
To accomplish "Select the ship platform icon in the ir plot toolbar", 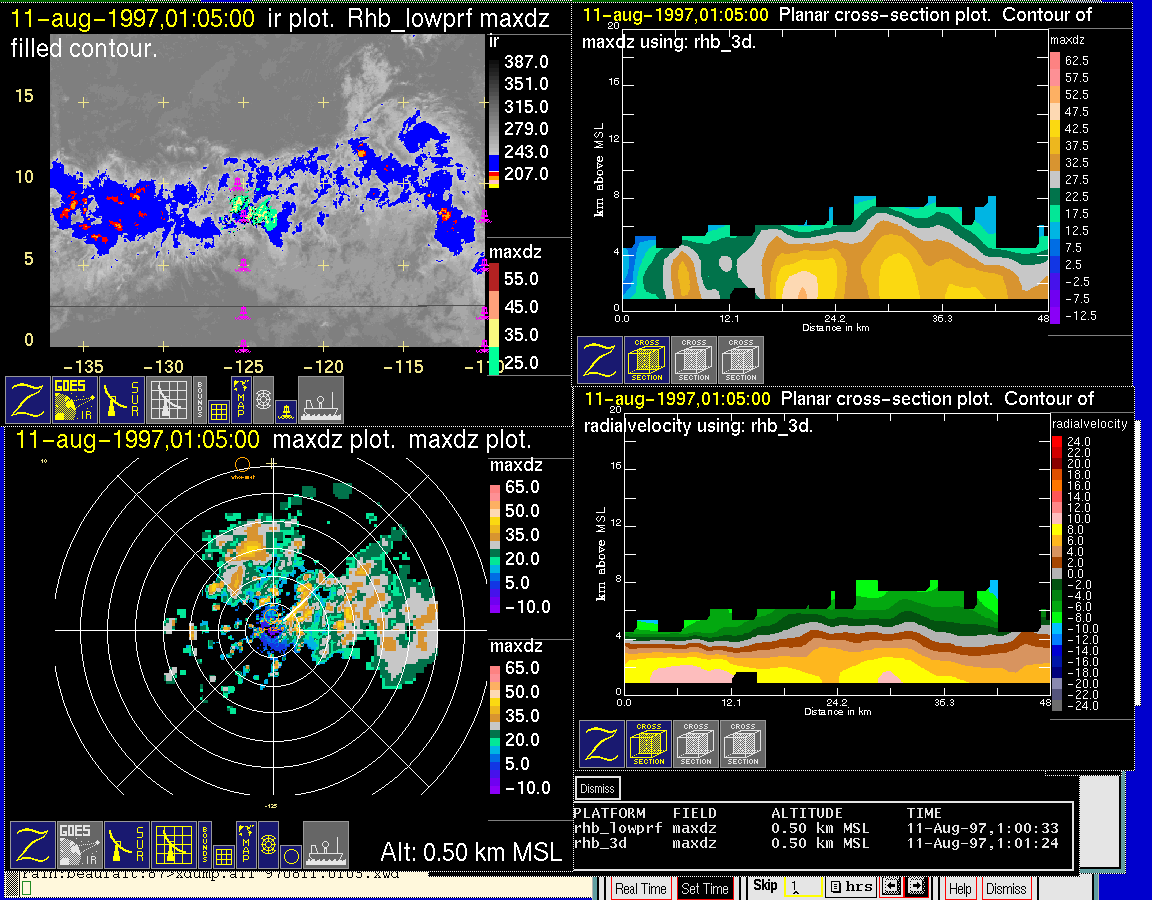I will coord(321,400).
